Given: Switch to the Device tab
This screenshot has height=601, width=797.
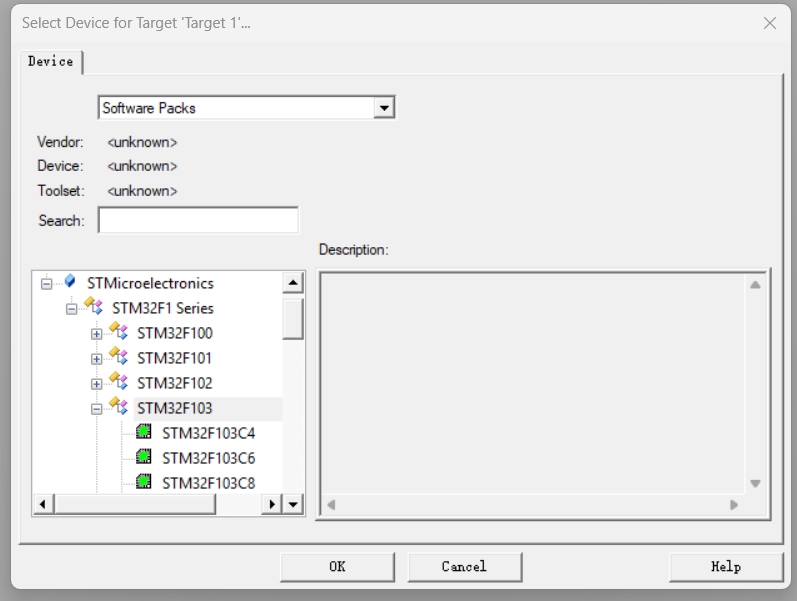Looking at the screenshot, I should tap(51, 62).
